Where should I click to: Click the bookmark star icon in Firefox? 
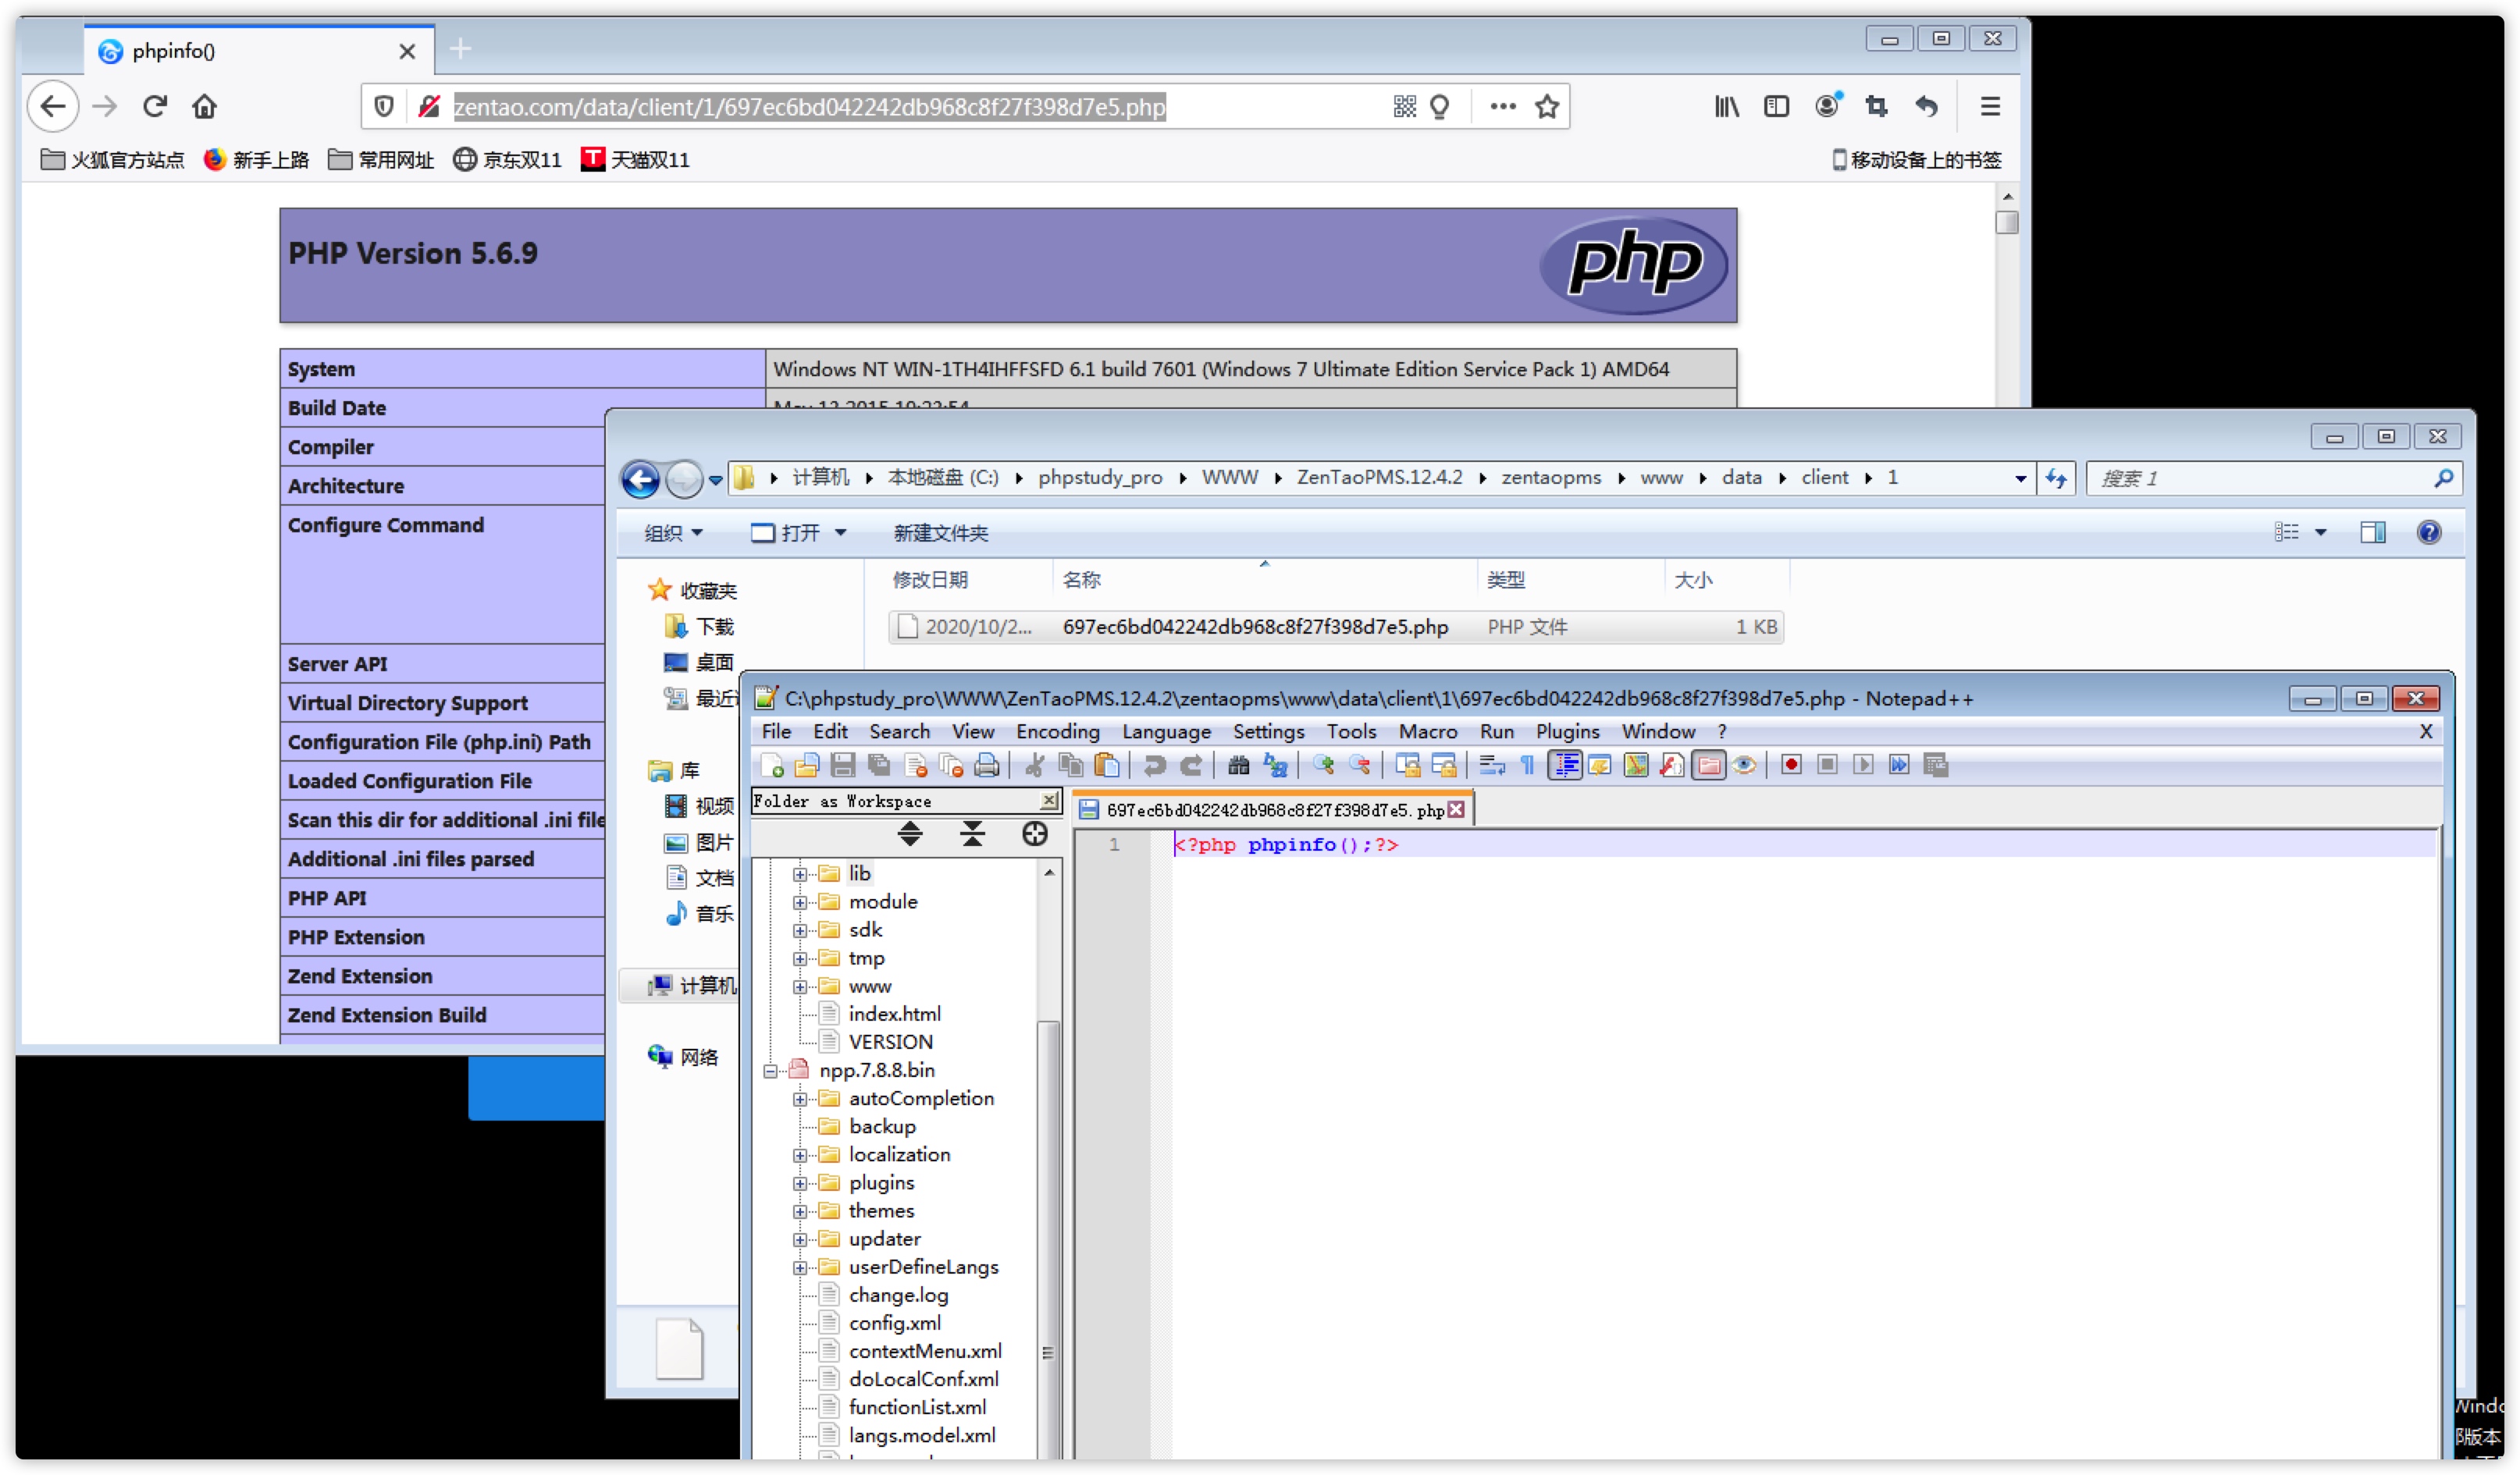tap(1547, 106)
